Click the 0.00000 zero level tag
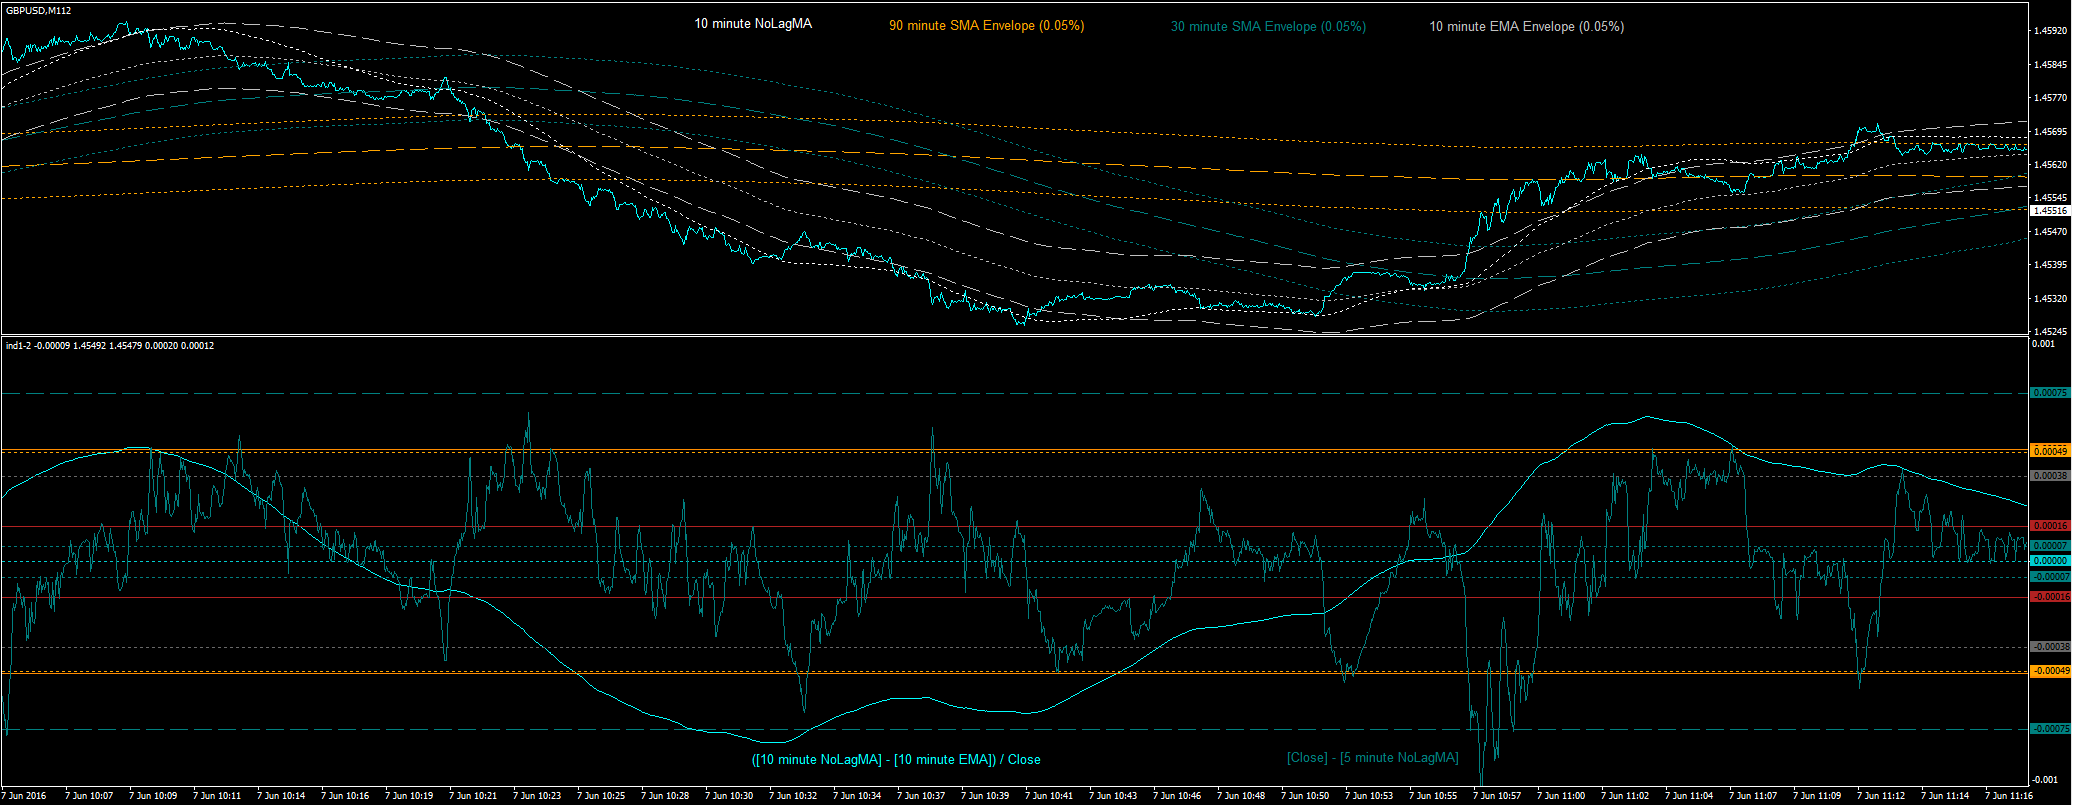Screen dimensions: 2073x805 click(x=2050, y=561)
